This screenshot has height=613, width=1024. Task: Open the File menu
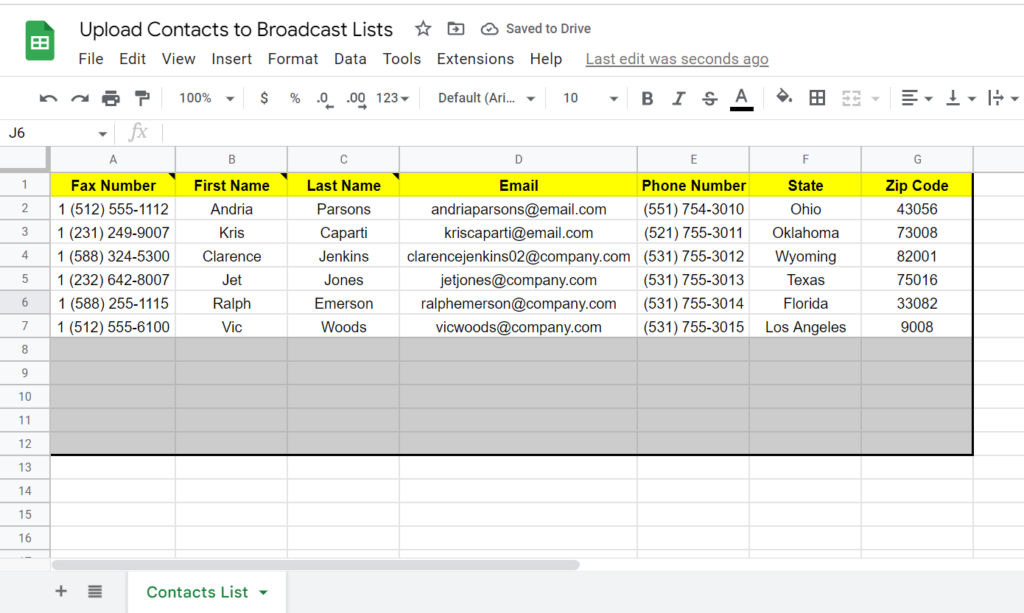[x=91, y=59]
